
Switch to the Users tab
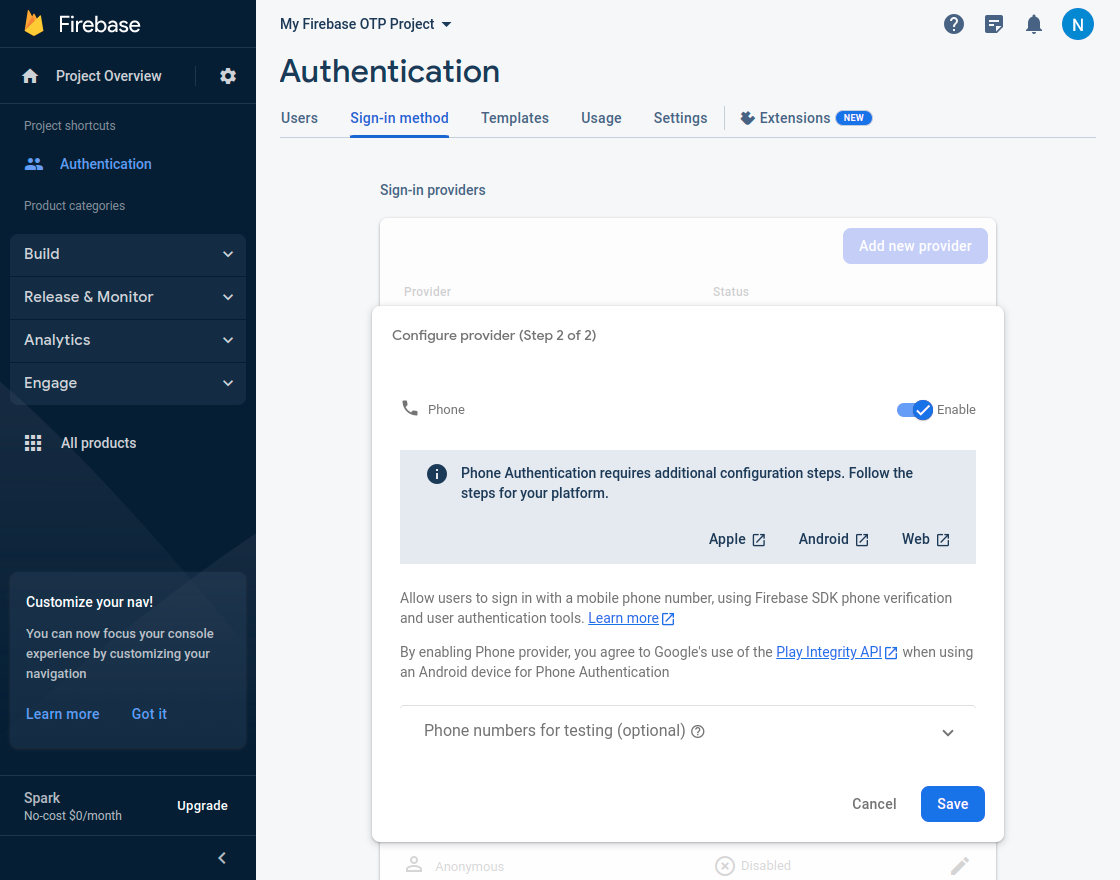click(x=299, y=117)
